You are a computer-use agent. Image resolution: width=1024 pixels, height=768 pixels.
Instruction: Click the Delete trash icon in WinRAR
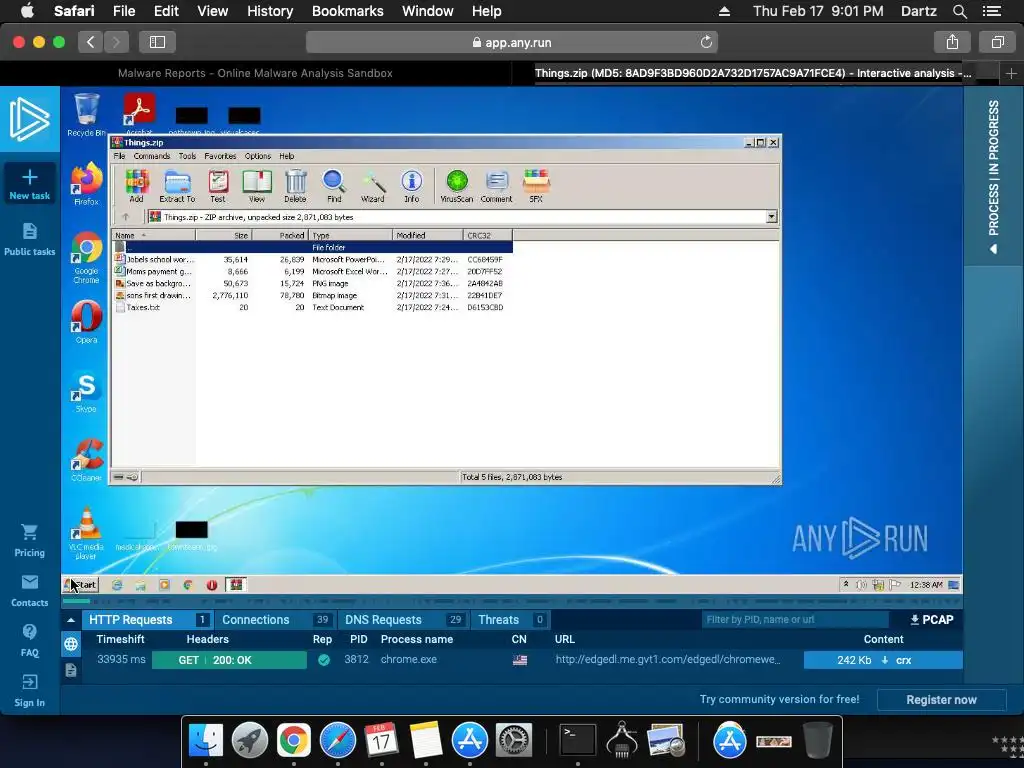point(295,185)
